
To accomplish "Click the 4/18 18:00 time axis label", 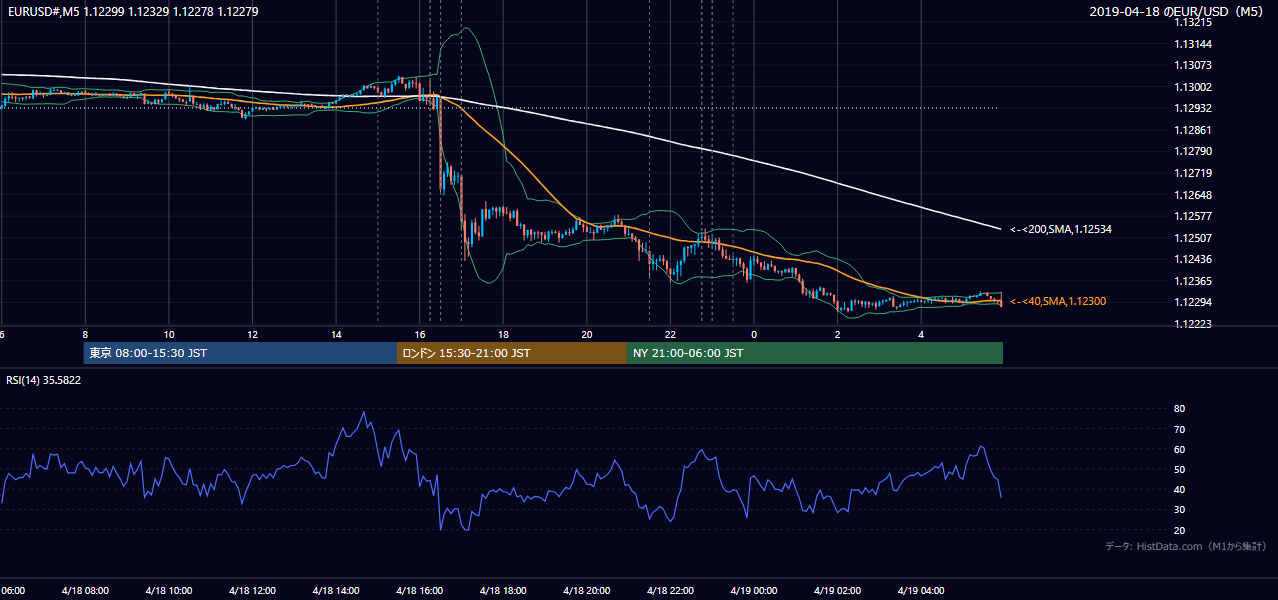I will click(x=503, y=590).
